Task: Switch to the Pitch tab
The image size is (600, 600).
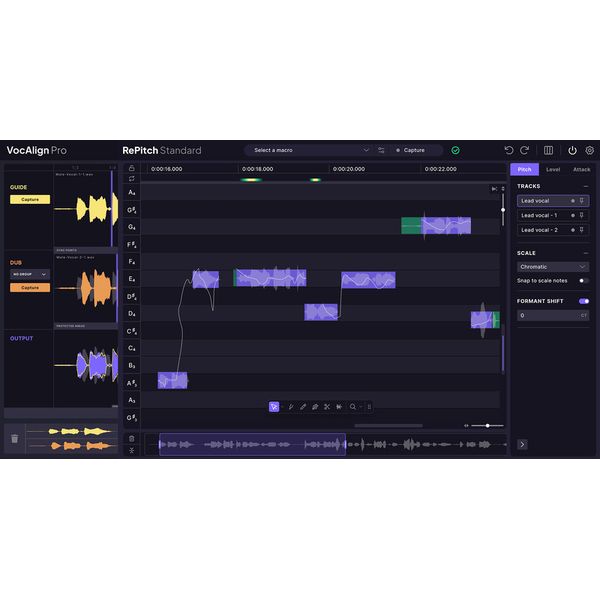Action: coord(524,169)
